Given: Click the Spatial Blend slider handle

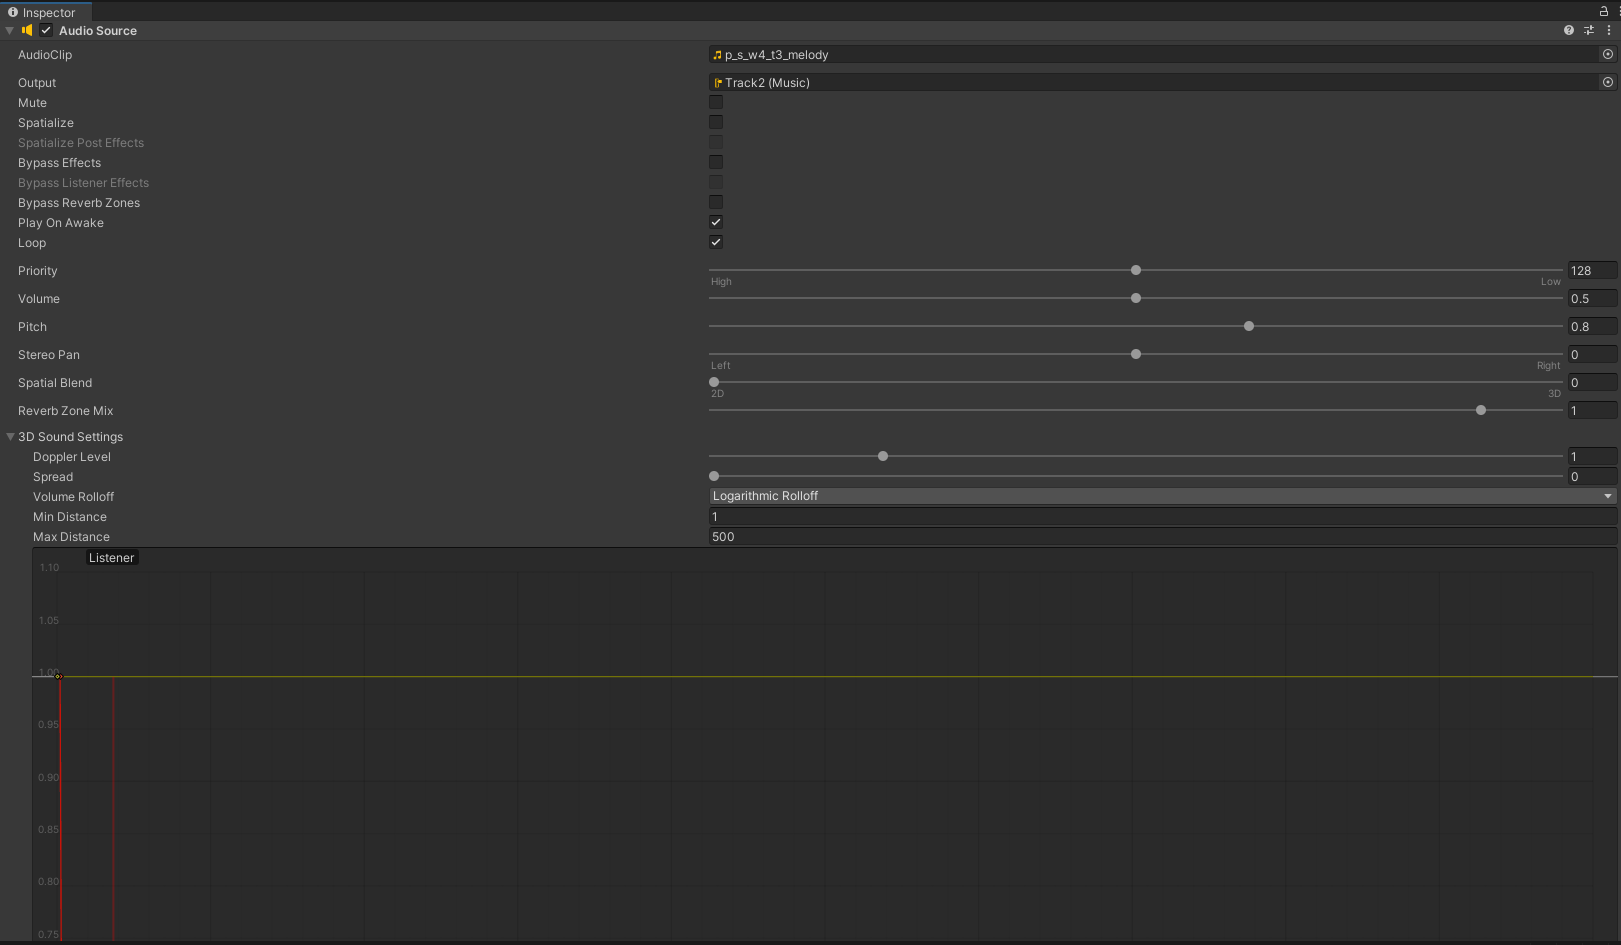Looking at the screenshot, I should point(714,382).
